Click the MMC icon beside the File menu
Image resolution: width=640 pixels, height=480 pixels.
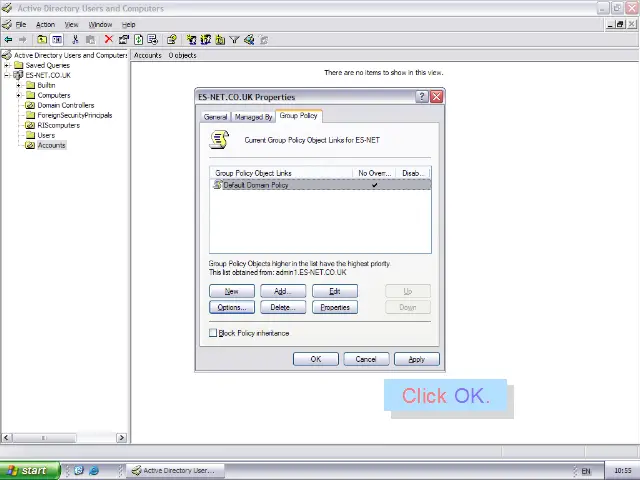pos(7,24)
